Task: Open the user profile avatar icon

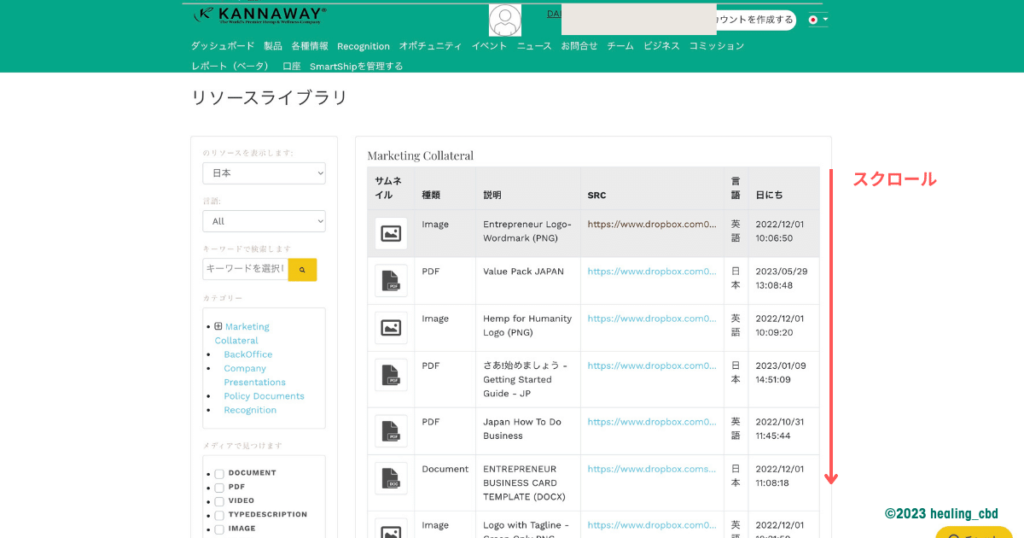Action: click(505, 20)
